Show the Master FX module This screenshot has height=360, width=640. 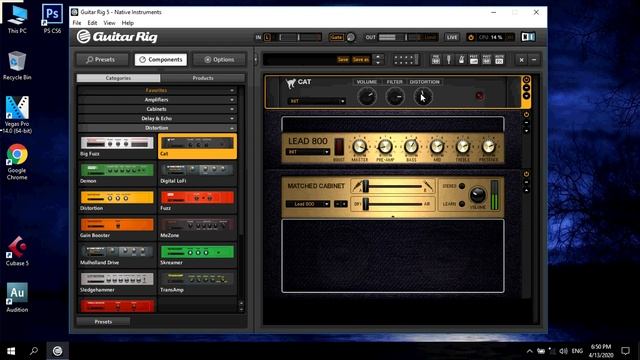(499, 60)
